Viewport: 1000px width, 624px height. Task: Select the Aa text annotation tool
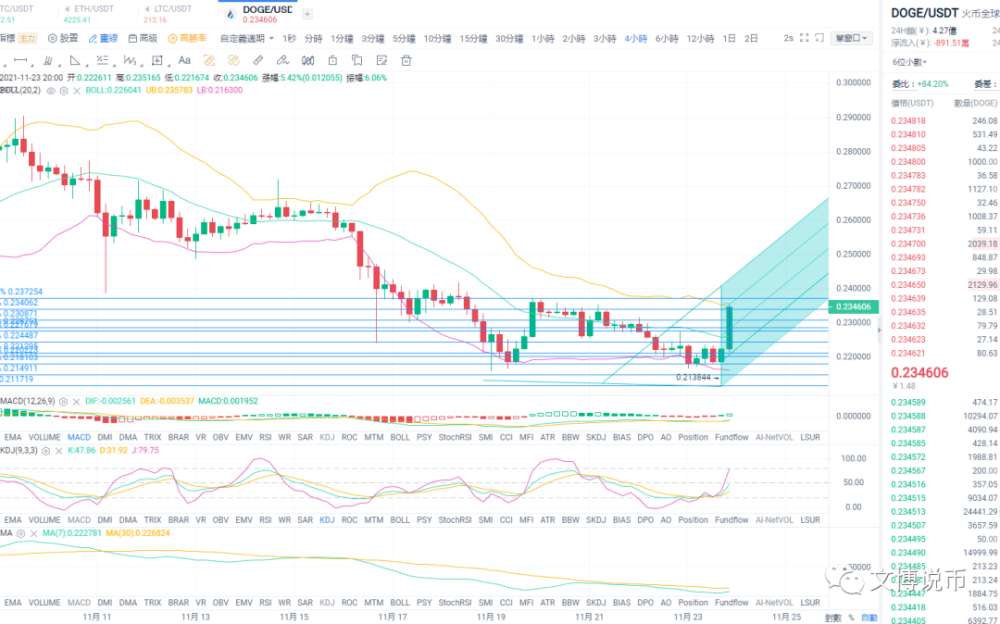184,61
